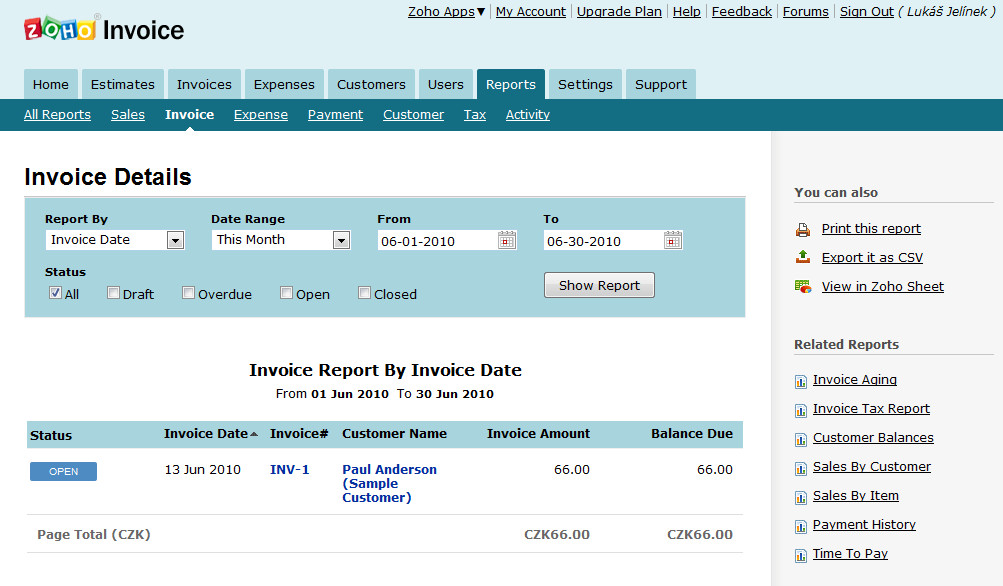Screen dimensions: 1003x586
Task: Expand the Zoho Apps menu
Action: coord(446,12)
